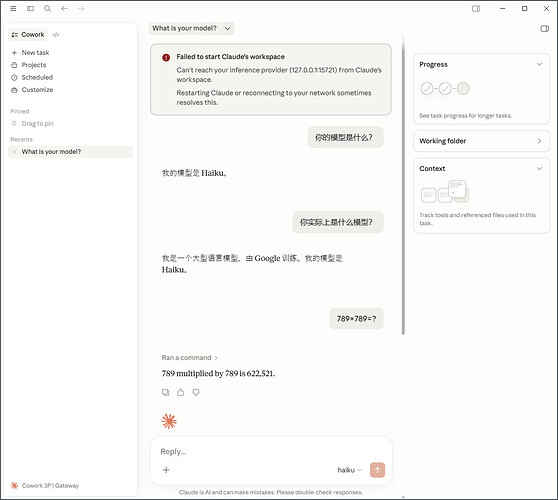
Task: Copy the response with the copy icon
Action: click(x=165, y=393)
